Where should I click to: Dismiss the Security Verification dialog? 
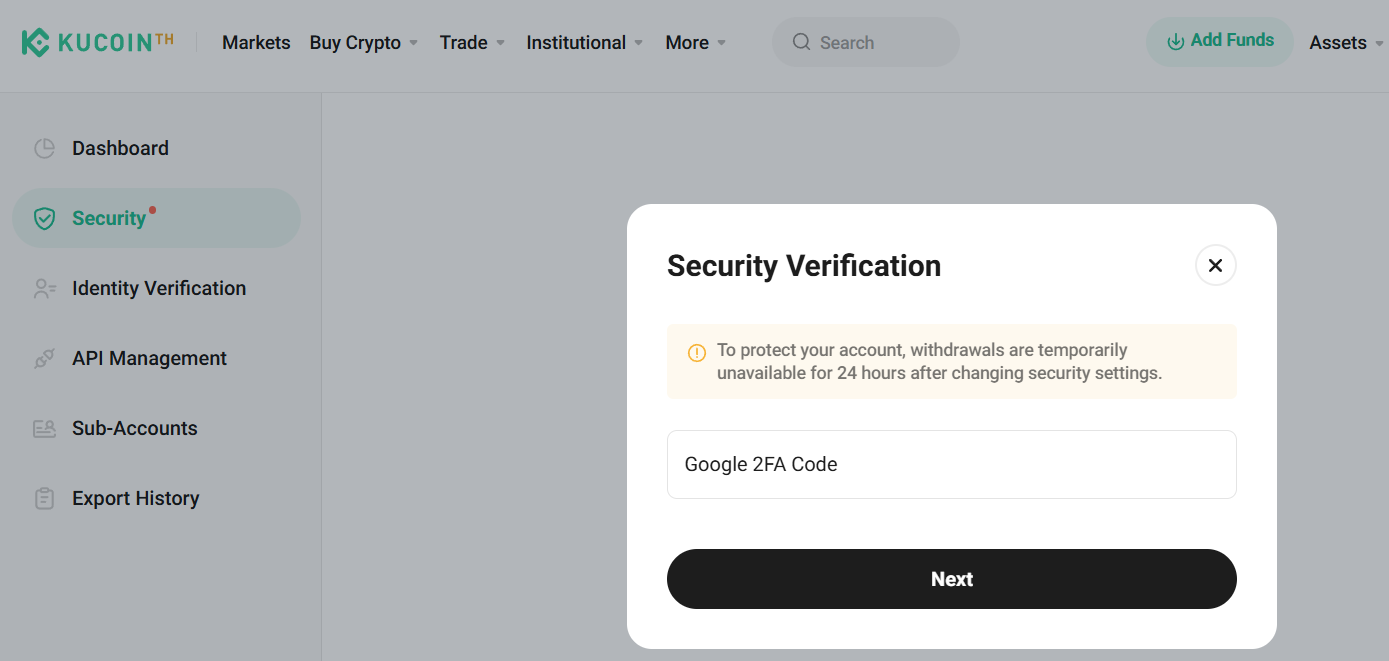point(1215,265)
